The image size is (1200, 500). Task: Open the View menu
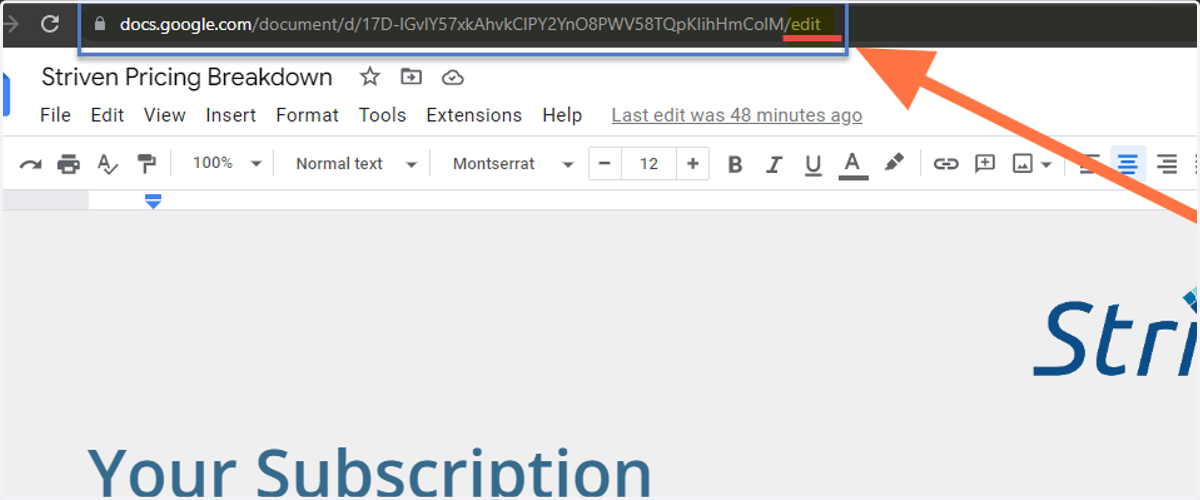165,115
